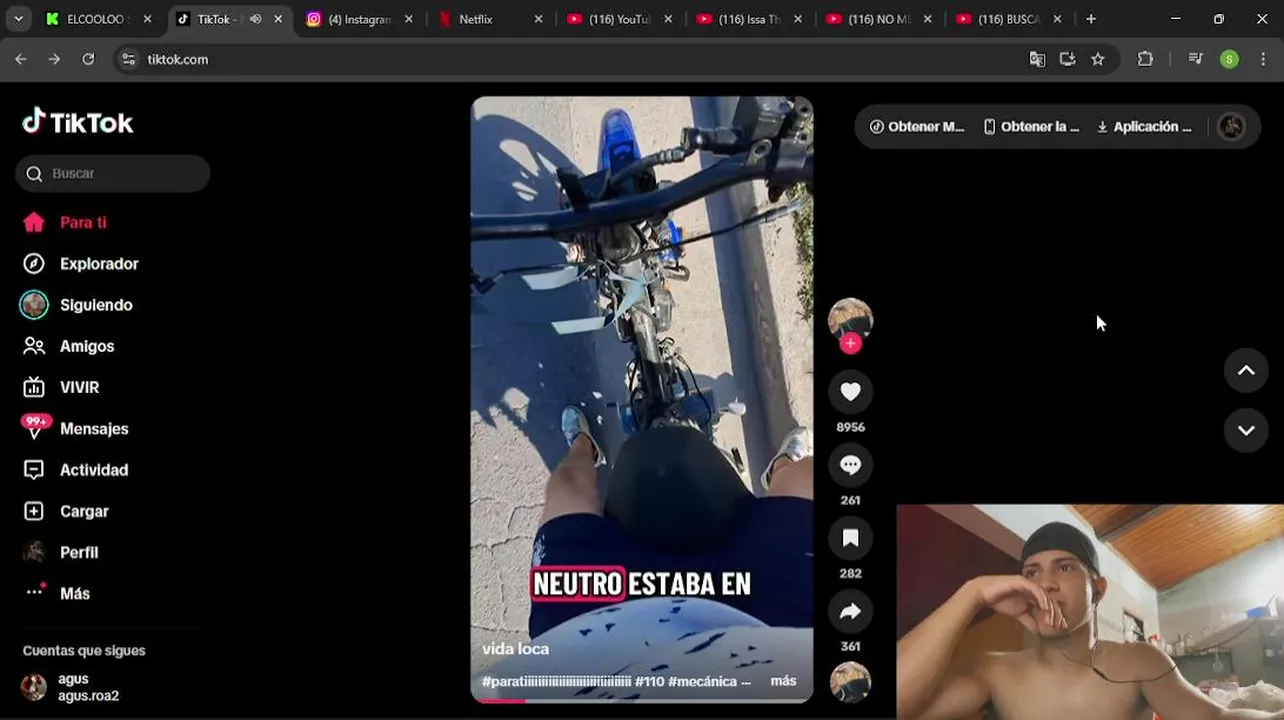Open the top-right profile avatar

(1232, 126)
